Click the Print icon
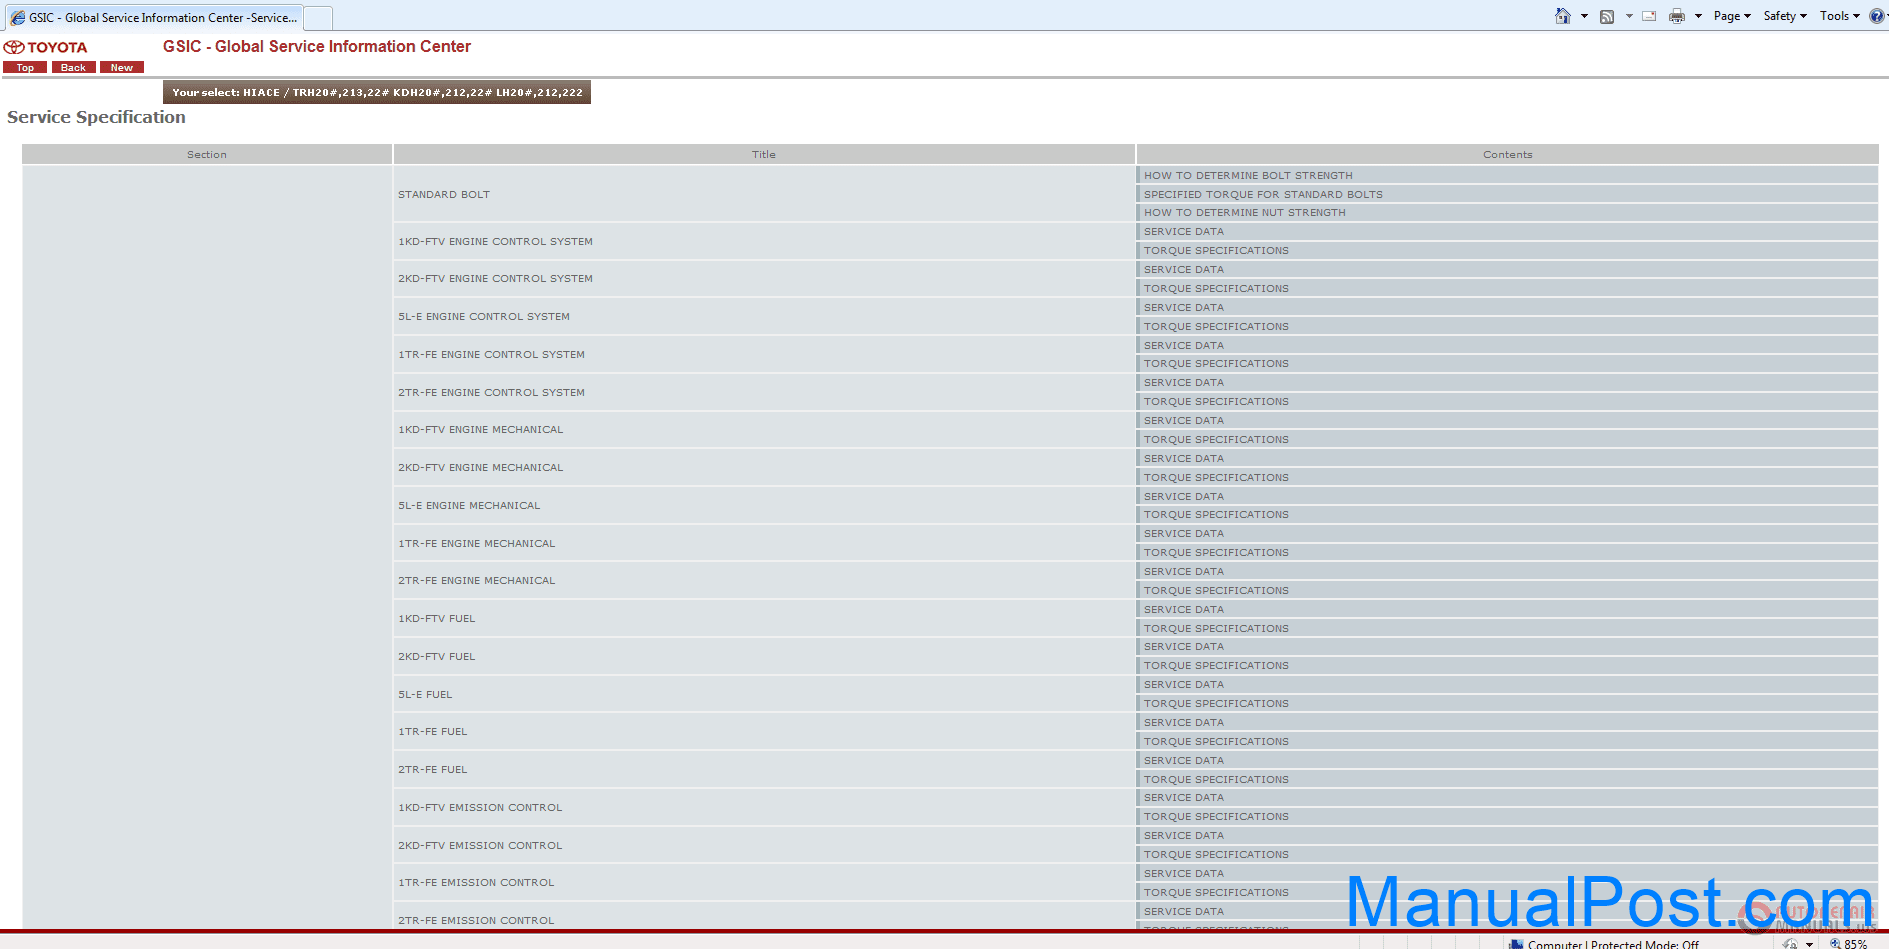The height and width of the screenshot is (949, 1889). tap(1677, 16)
